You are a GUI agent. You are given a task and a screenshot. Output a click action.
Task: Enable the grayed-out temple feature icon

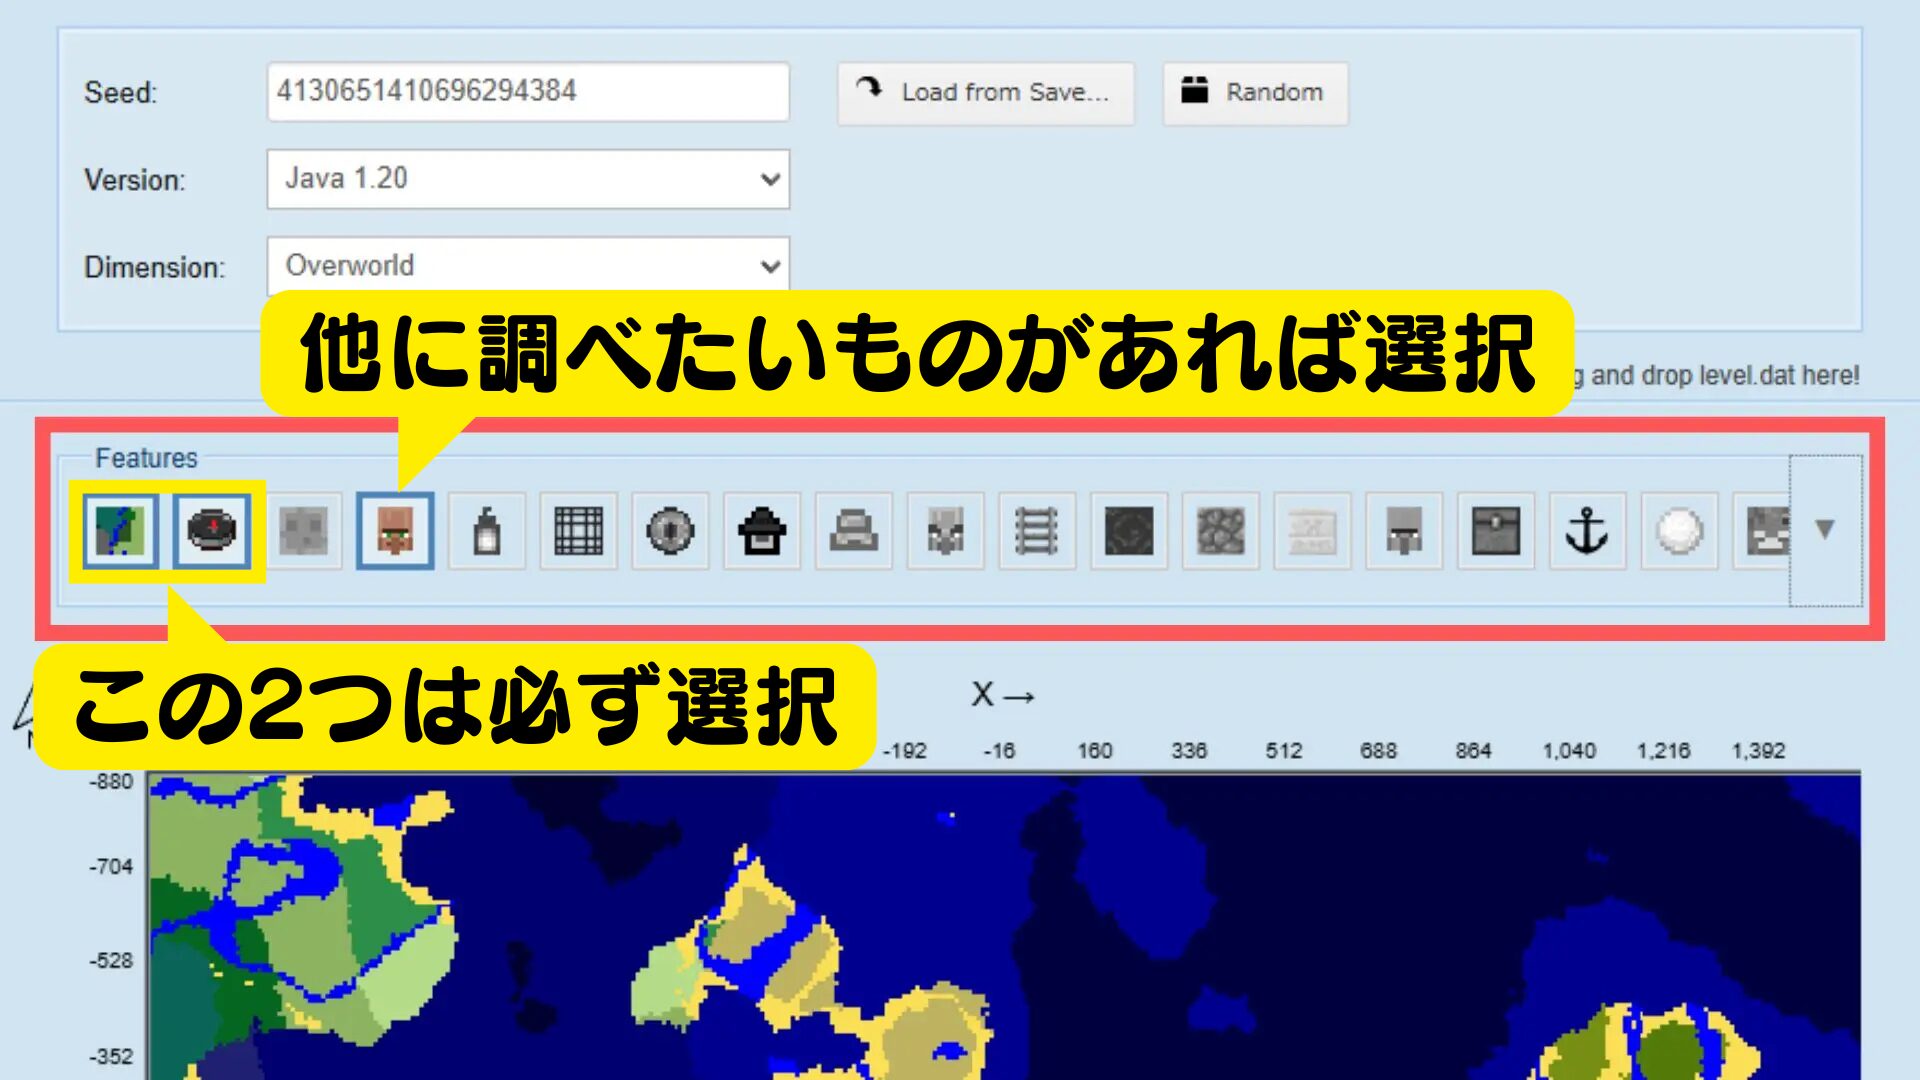pyautogui.click(x=854, y=531)
